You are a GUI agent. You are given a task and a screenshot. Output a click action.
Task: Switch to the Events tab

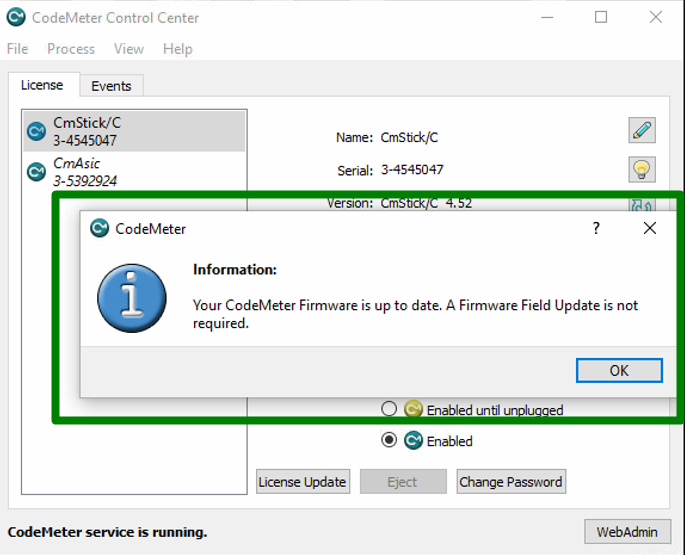[x=111, y=86]
